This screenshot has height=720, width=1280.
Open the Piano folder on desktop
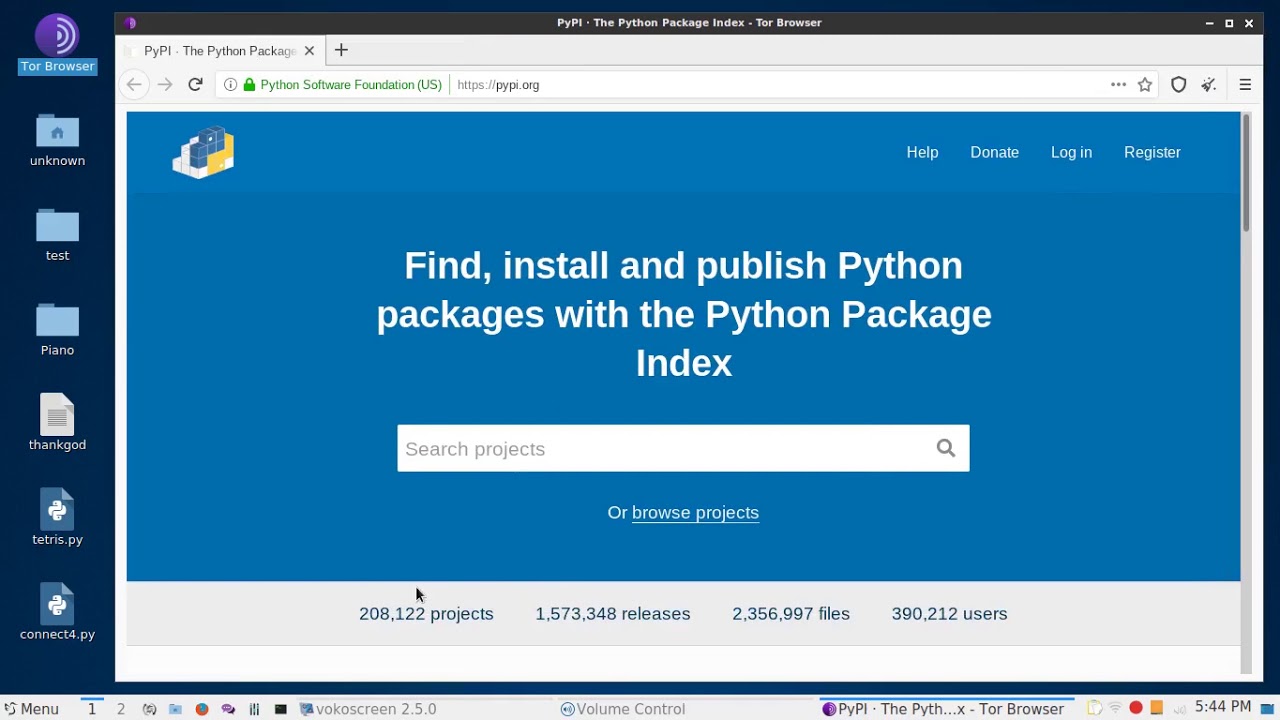point(57,330)
